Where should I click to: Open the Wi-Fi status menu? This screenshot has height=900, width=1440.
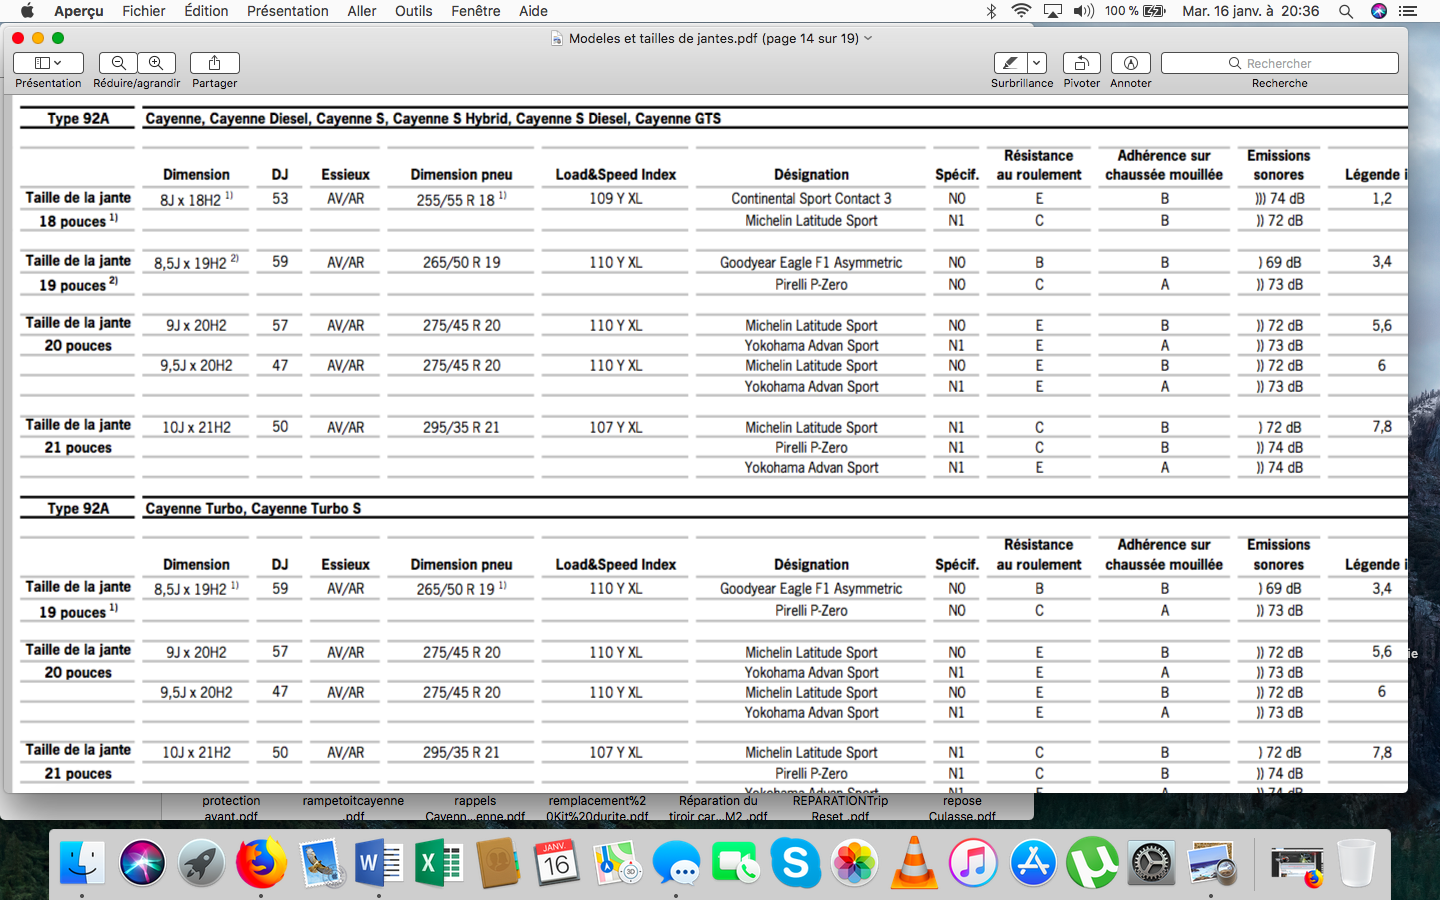[x=1021, y=11]
